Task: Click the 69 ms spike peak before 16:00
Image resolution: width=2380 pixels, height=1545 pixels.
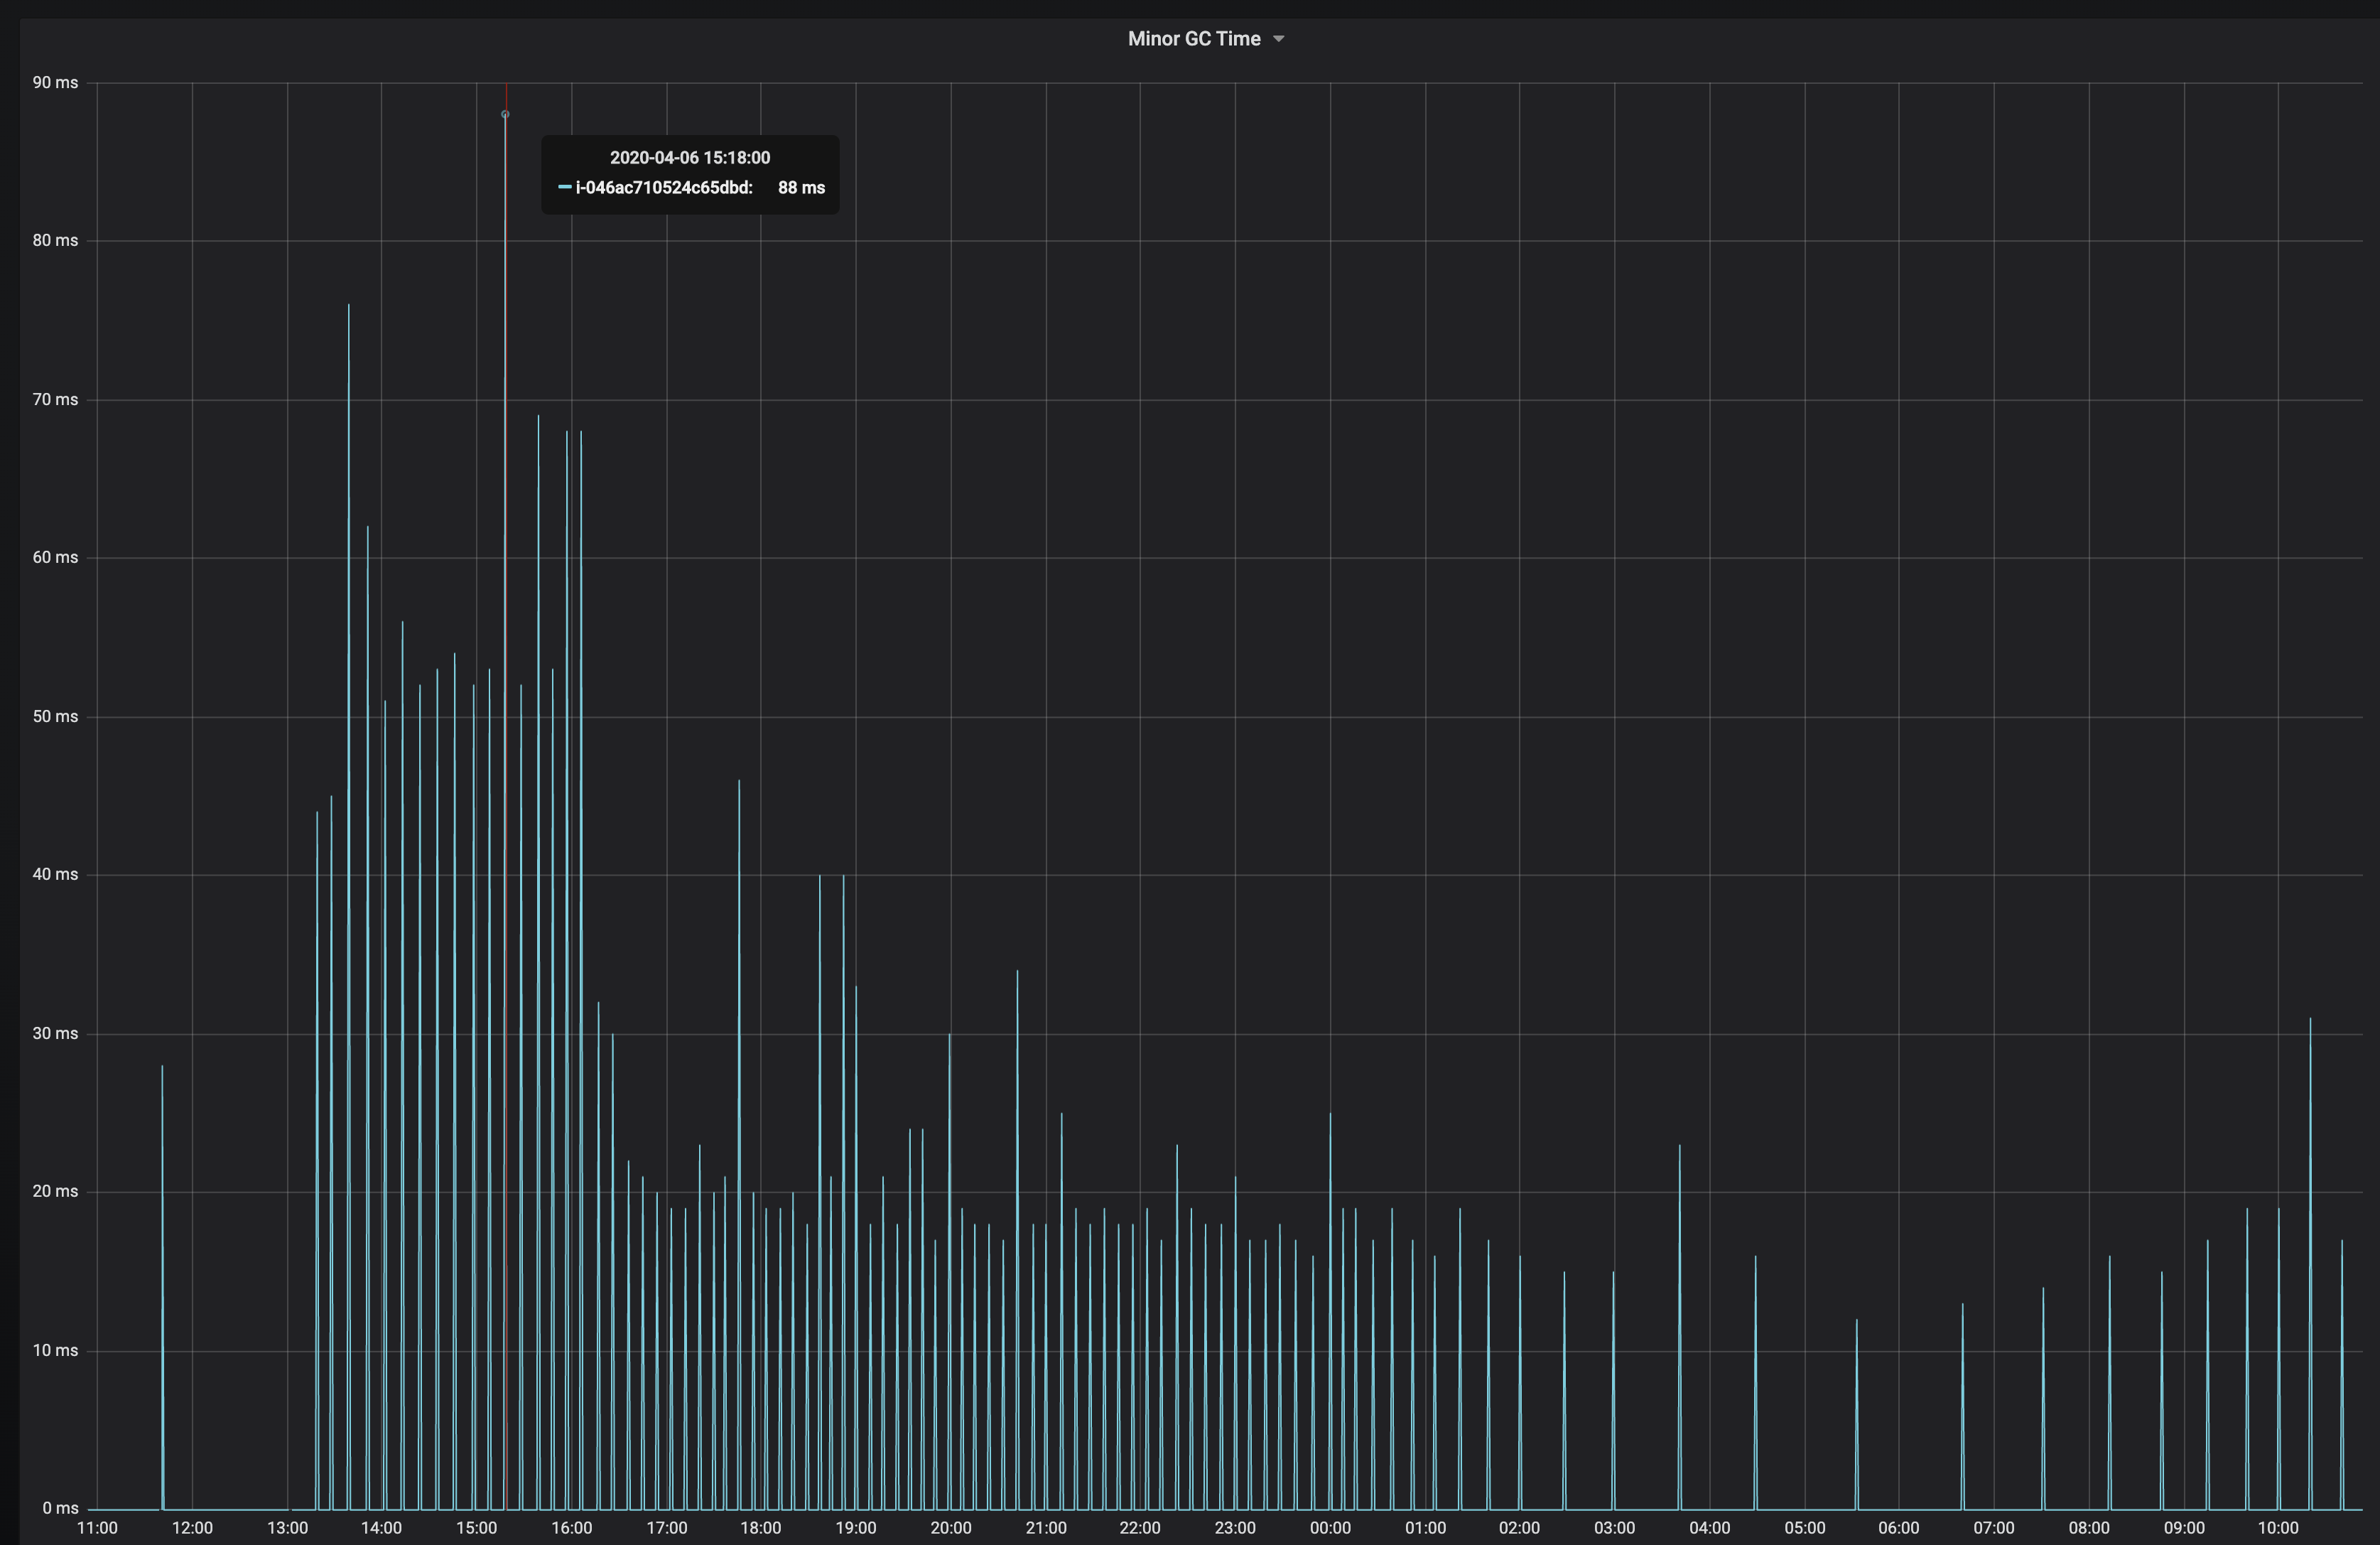Action: point(538,417)
